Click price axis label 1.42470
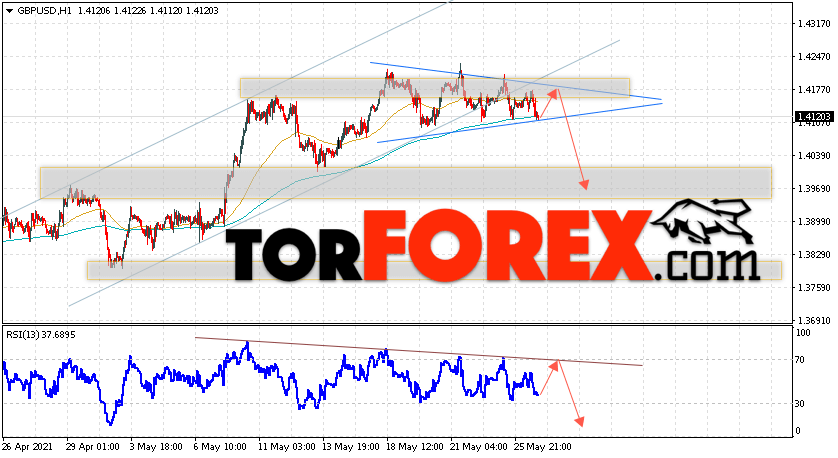 [x=814, y=57]
